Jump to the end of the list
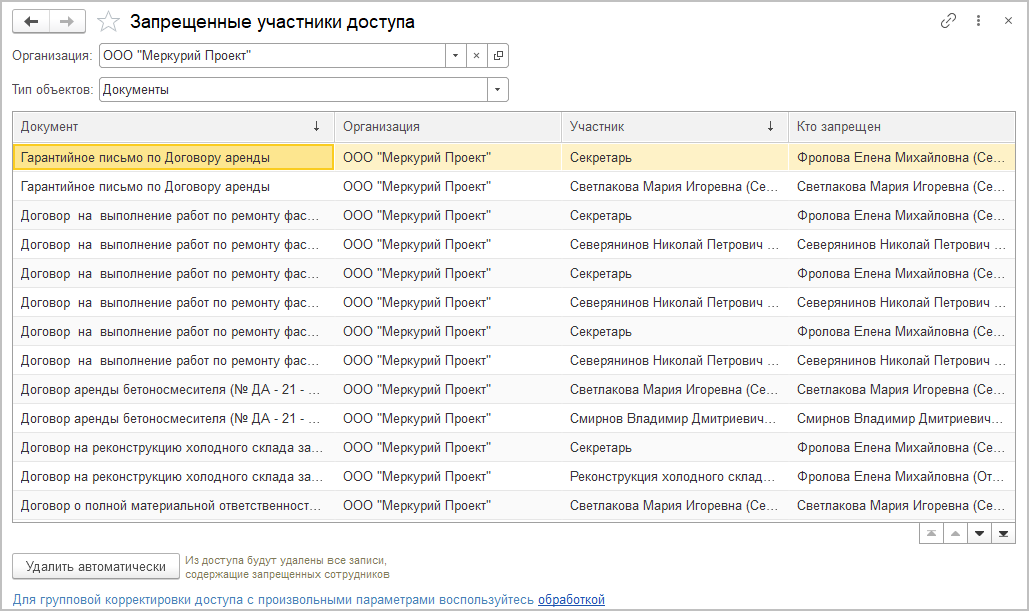This screenshot has width=1029, height=611. coord(1005,534)
